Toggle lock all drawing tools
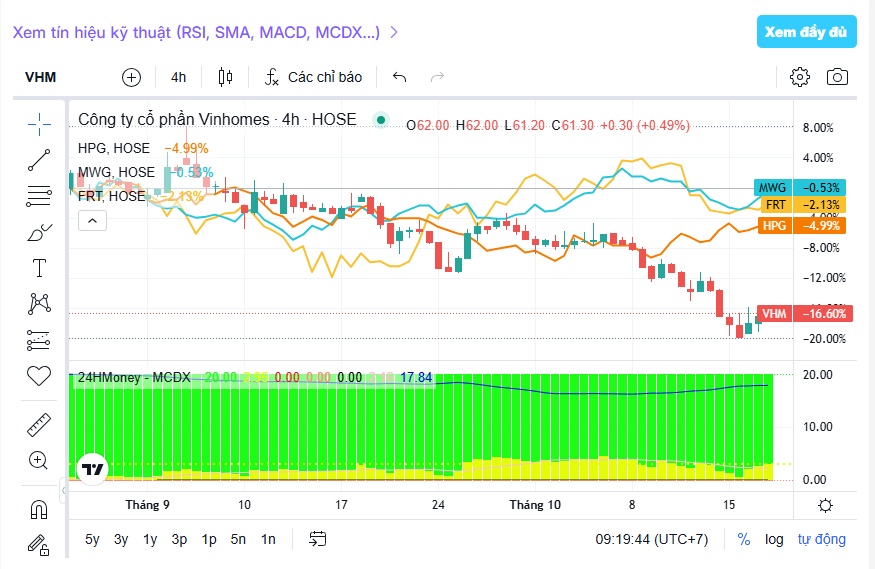Screen dimensions: 875x569 coord(39,545)
